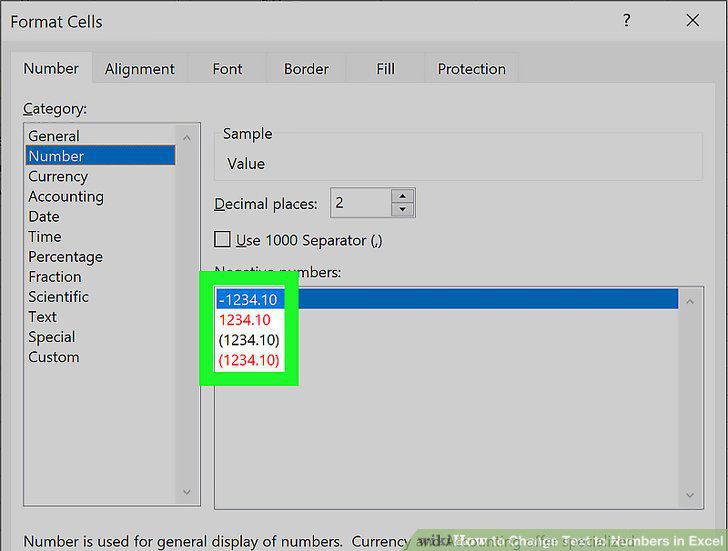Open the Font tab
Viewport: 728px width, 551px height.
(x=227, y=69)
